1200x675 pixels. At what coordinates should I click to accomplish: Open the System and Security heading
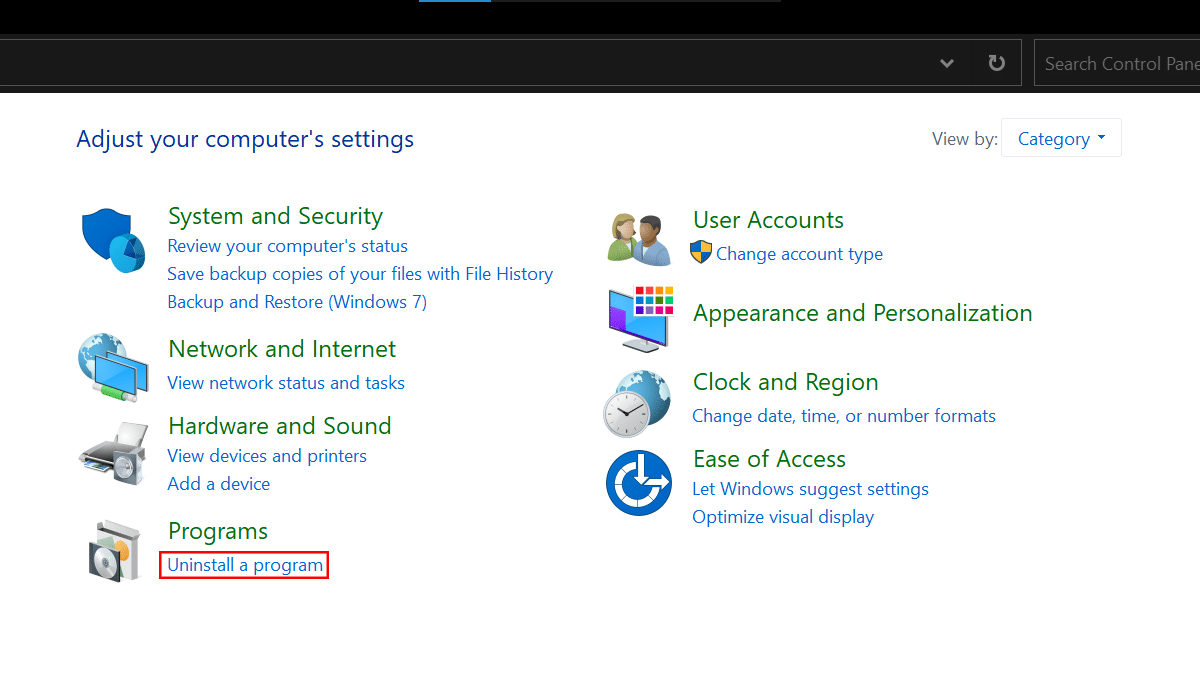[275, 216]
